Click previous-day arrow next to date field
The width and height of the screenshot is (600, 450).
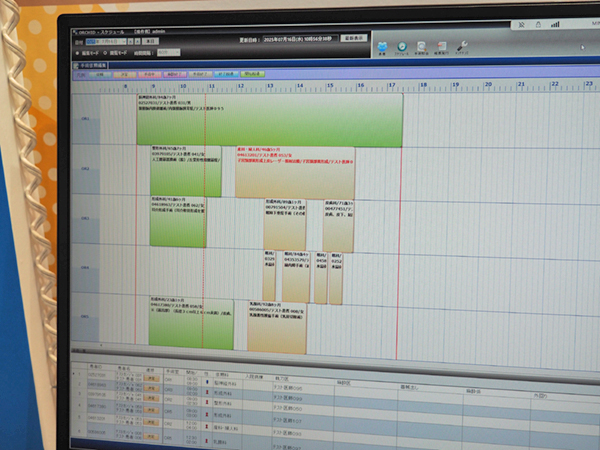click(130, 41)
